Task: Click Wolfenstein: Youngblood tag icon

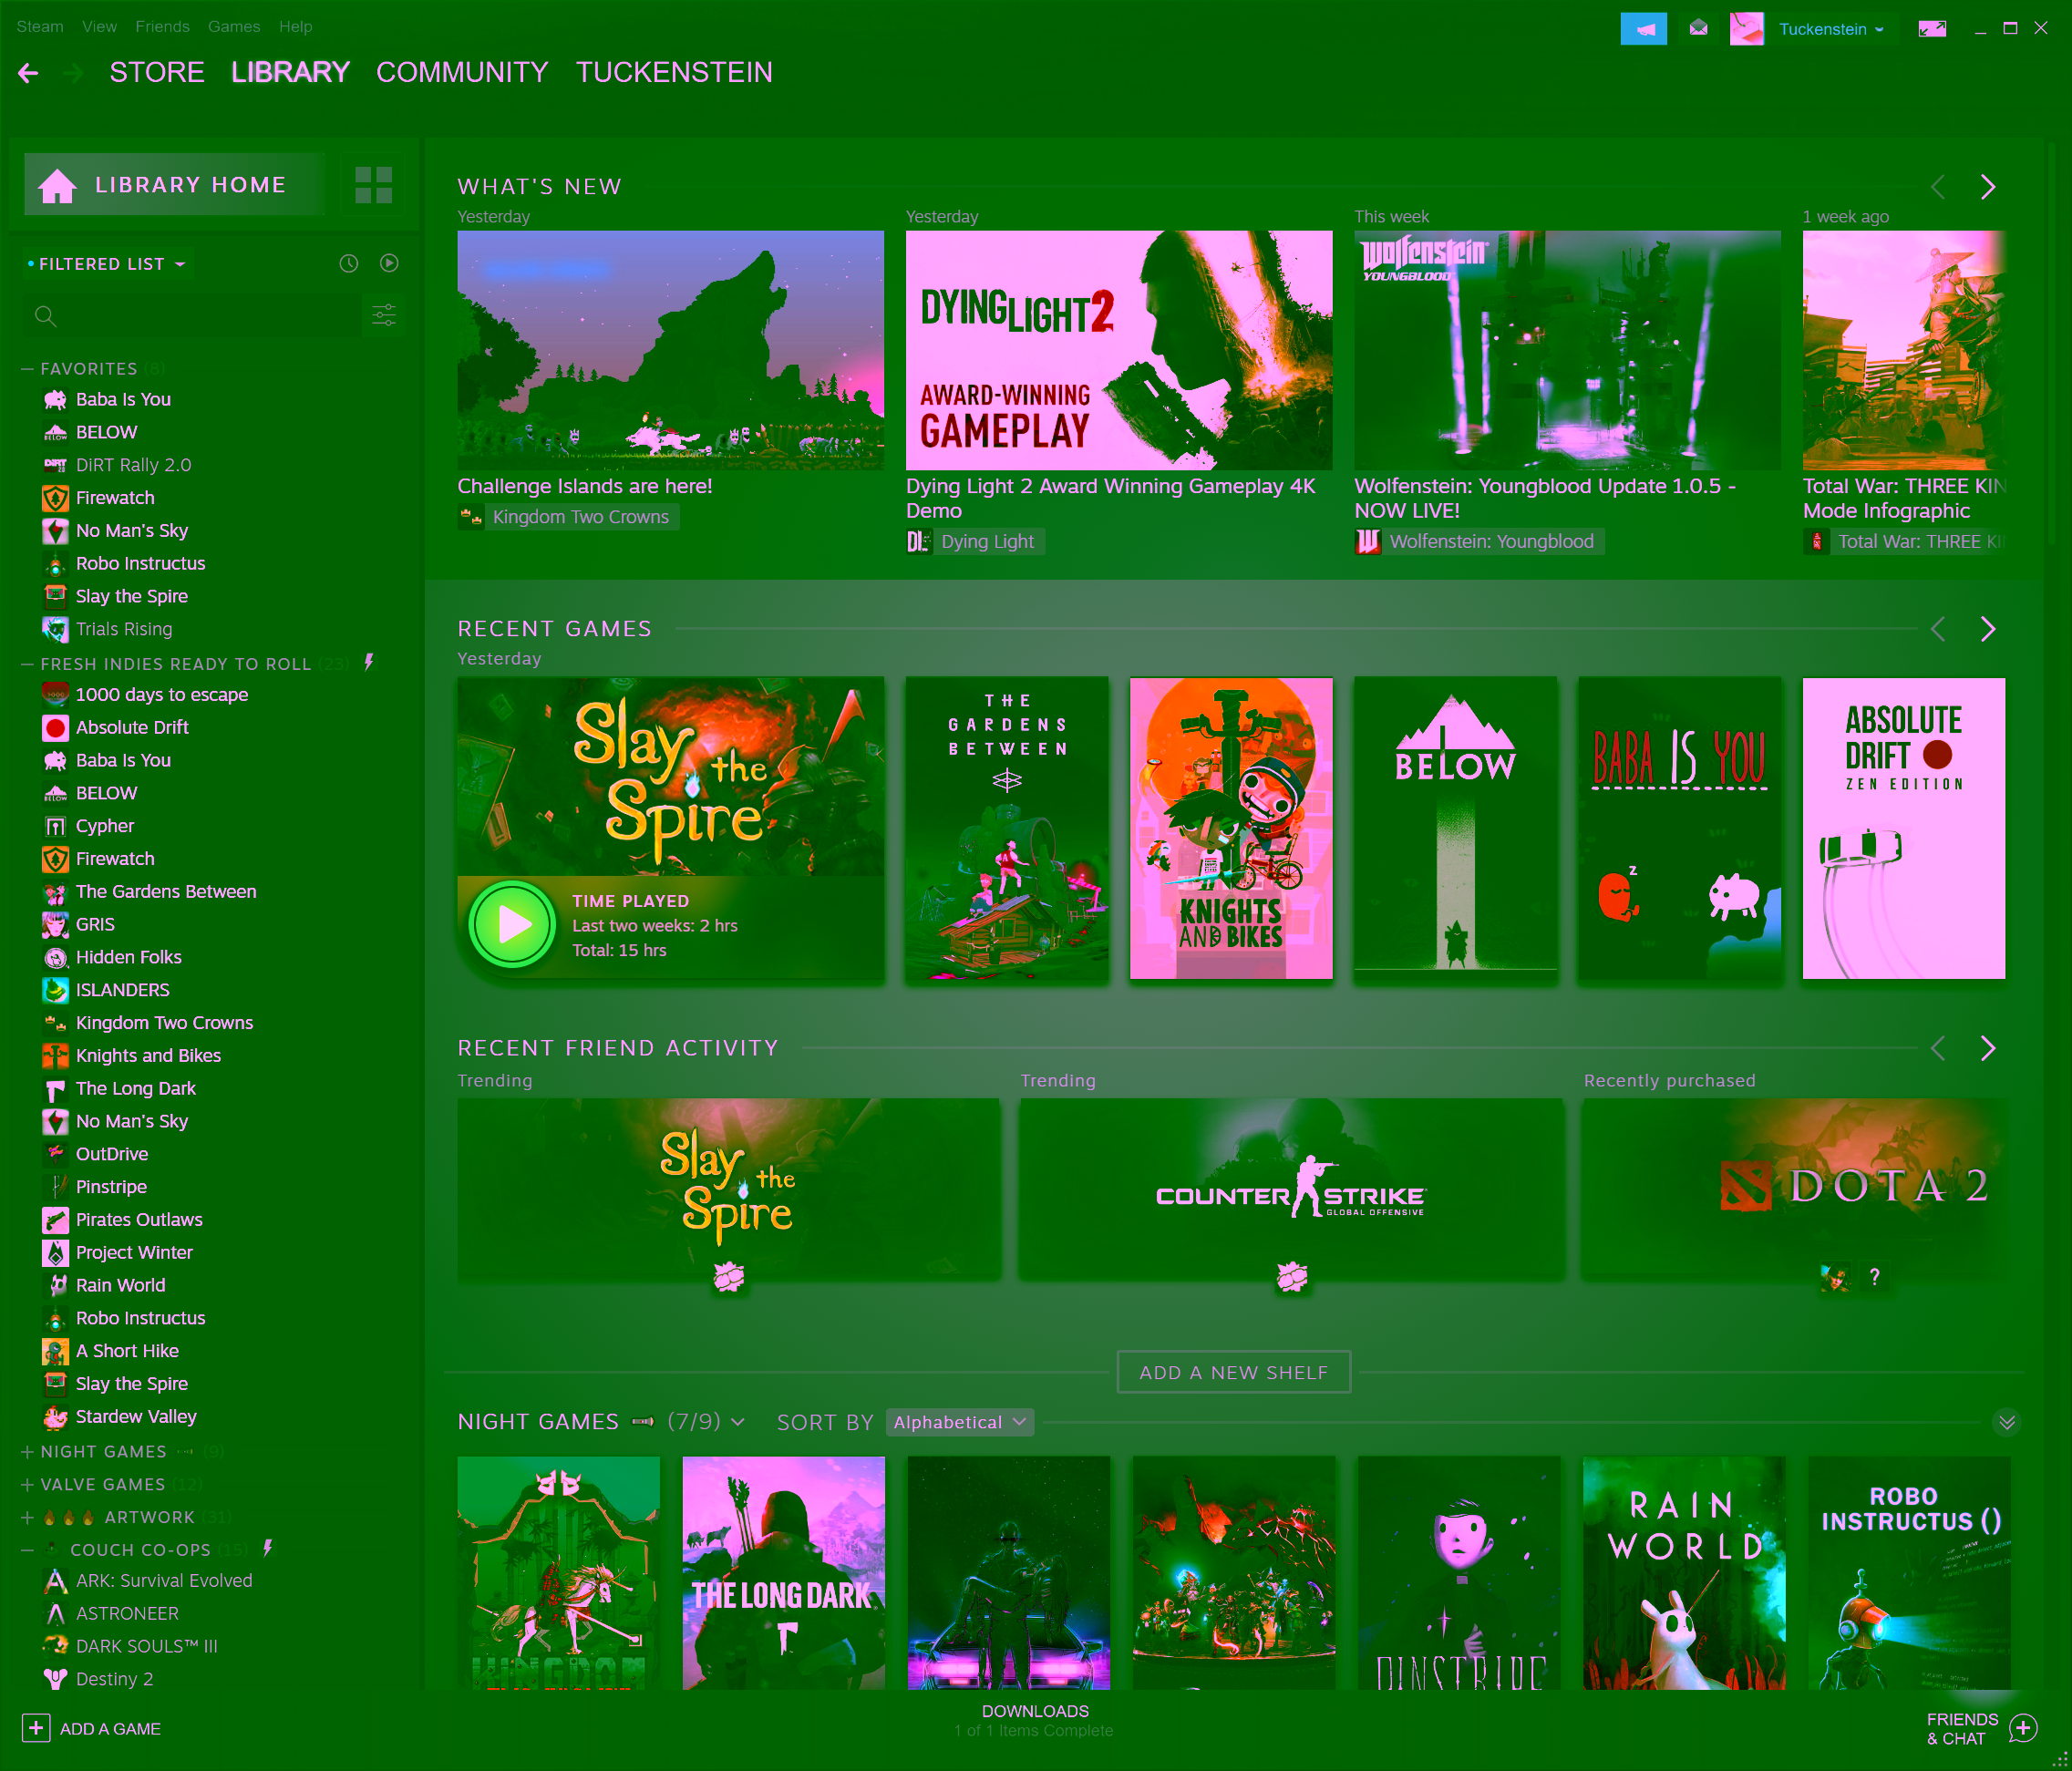Action: [x=1367, y=542]
